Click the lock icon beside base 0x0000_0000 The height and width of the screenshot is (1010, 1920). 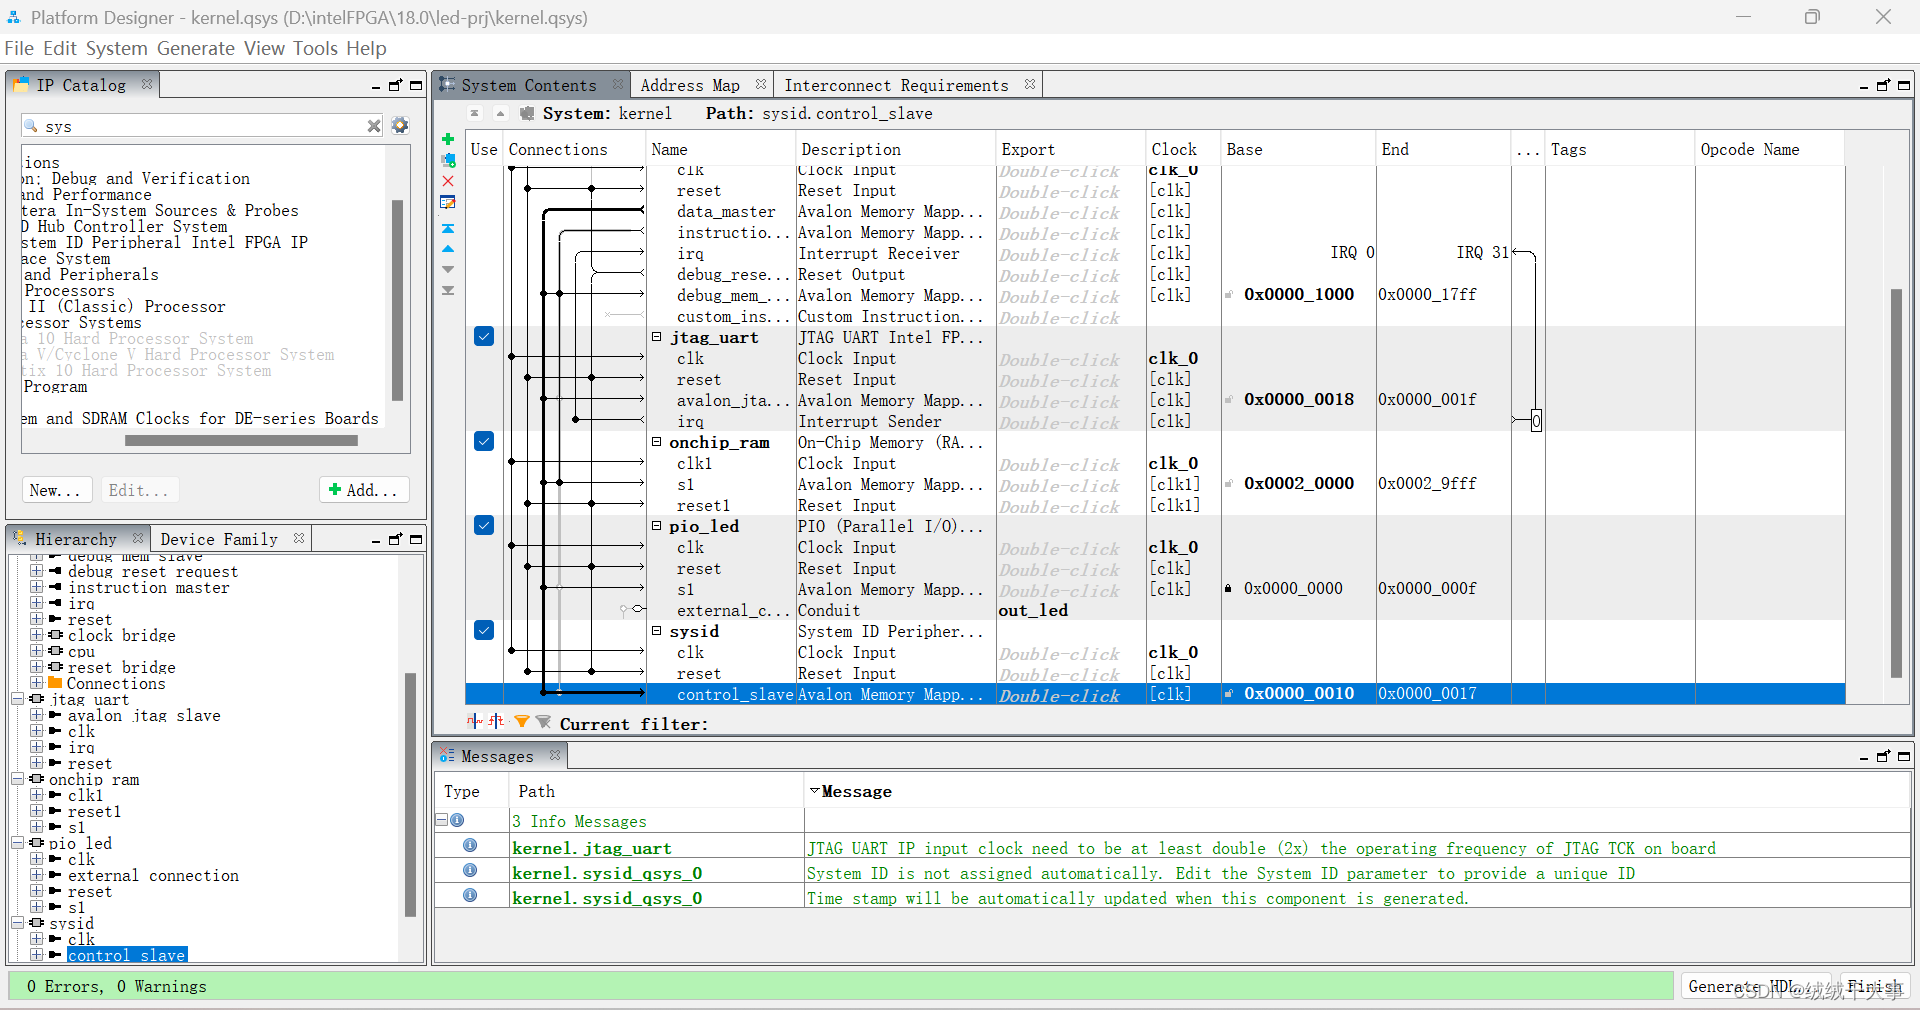[1228, 589]
